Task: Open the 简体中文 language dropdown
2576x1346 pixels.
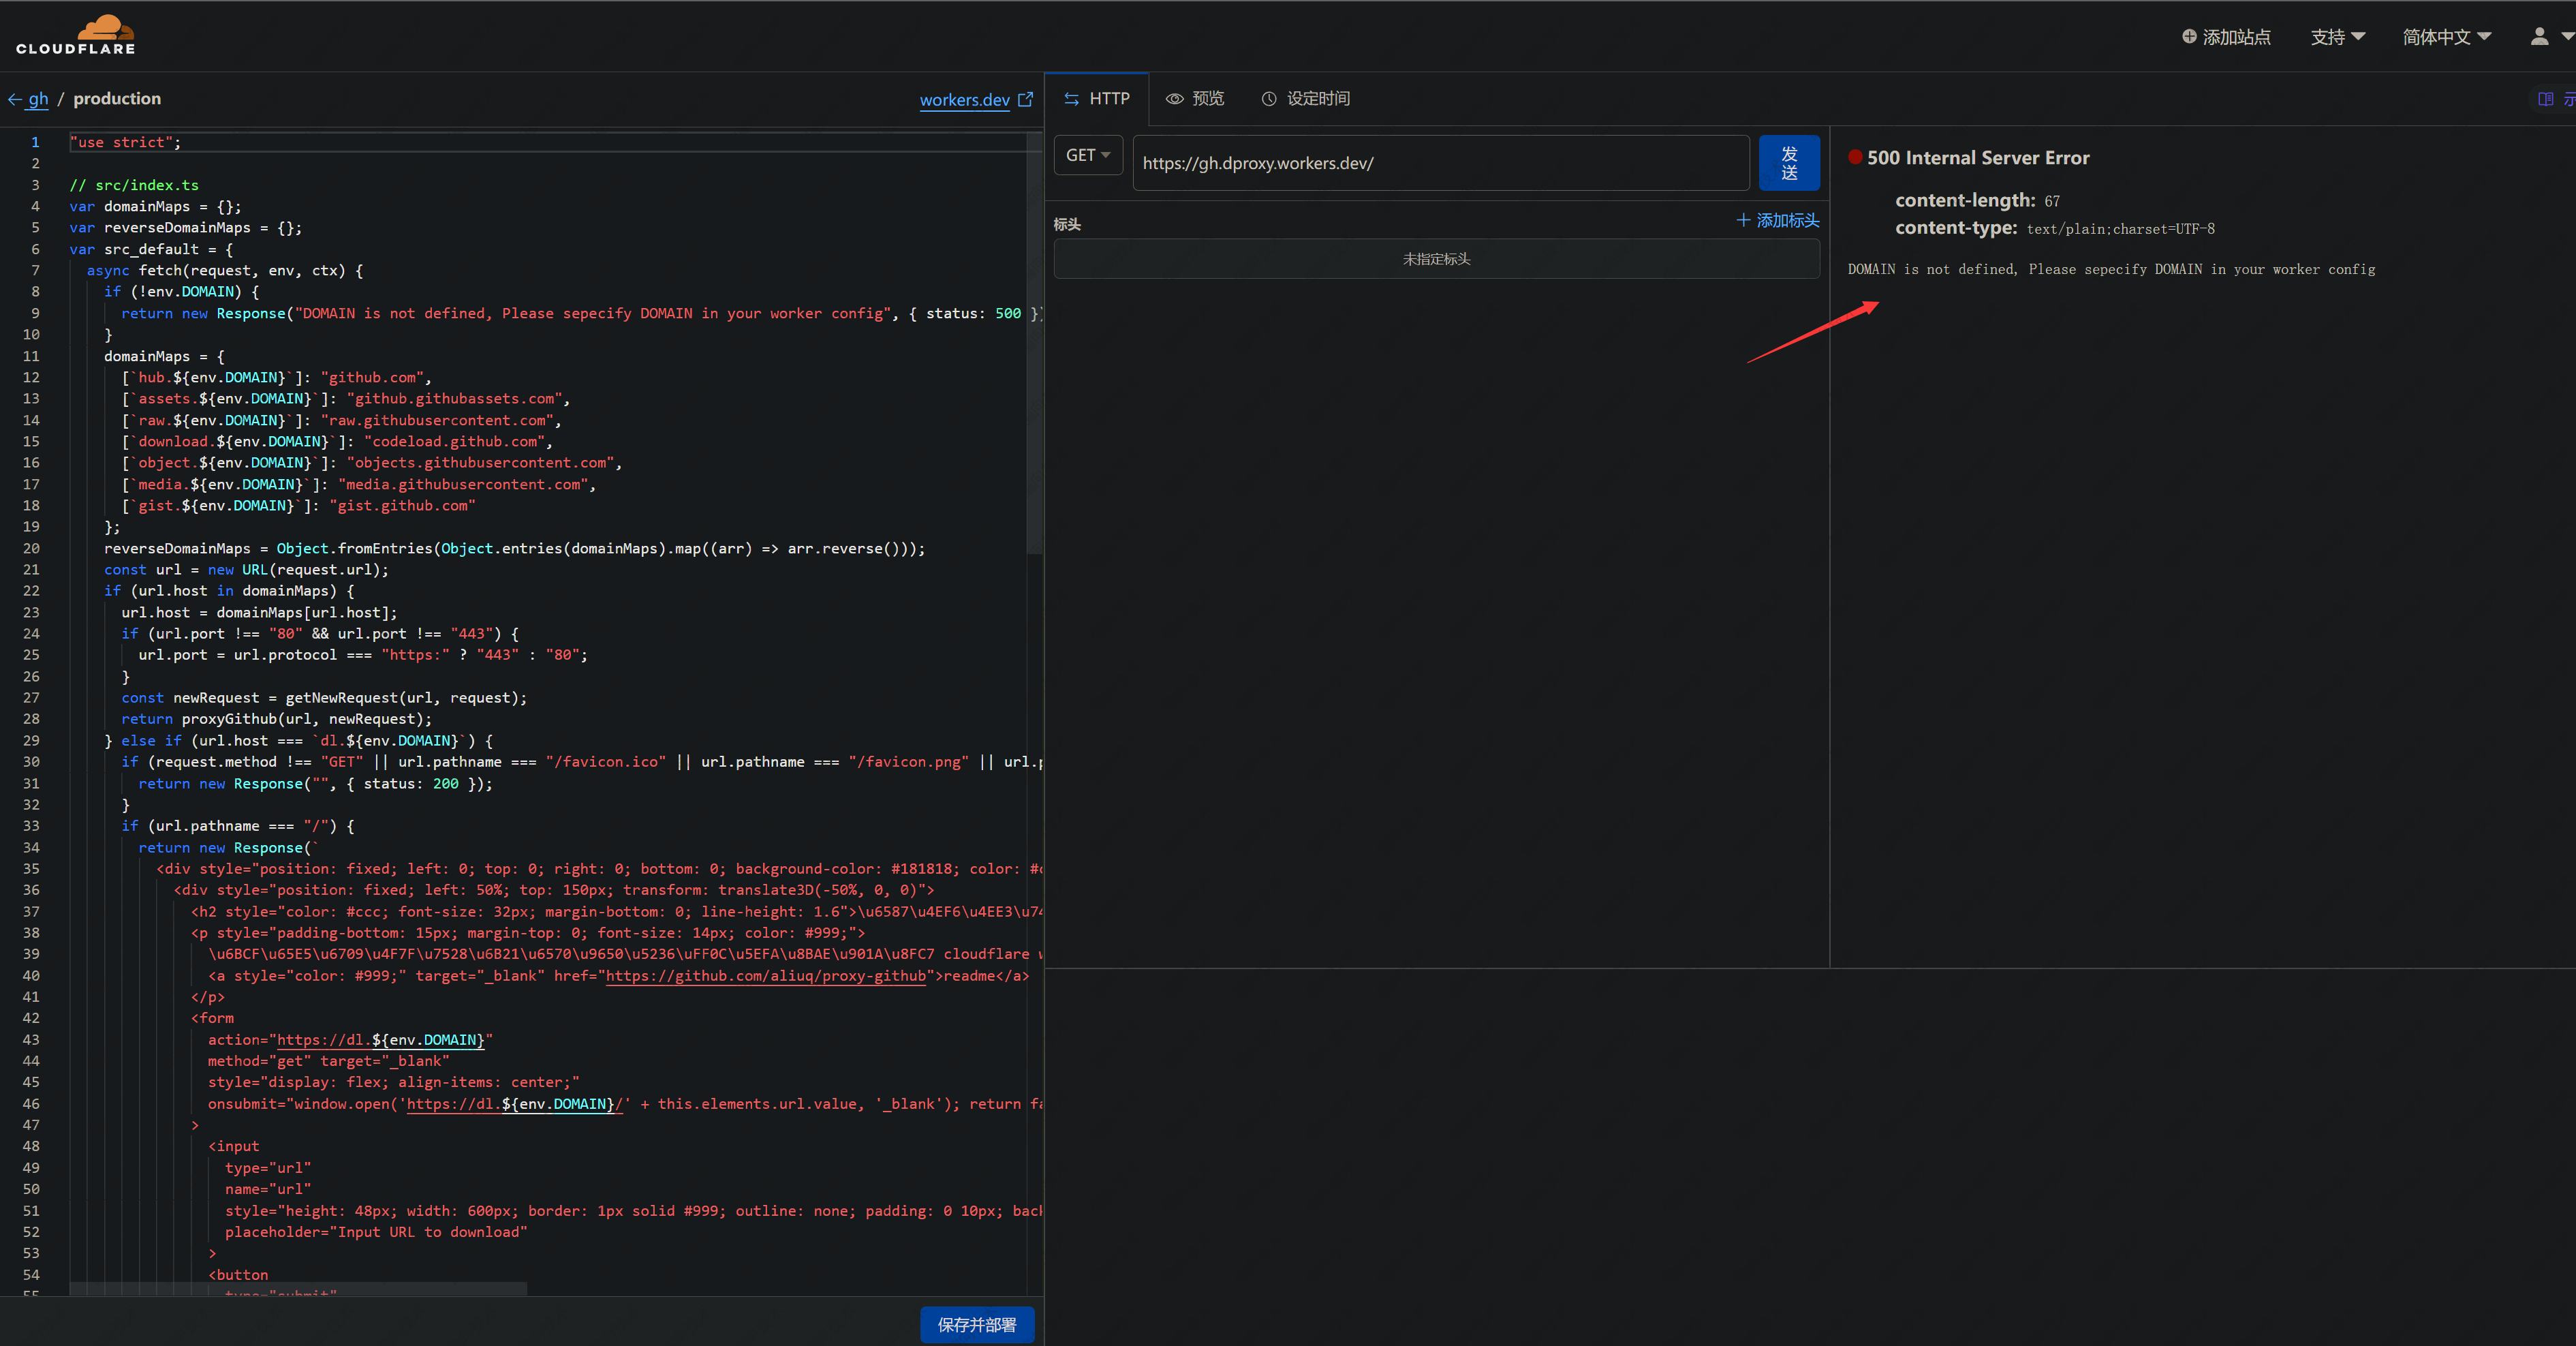Action: [2446, 37]
